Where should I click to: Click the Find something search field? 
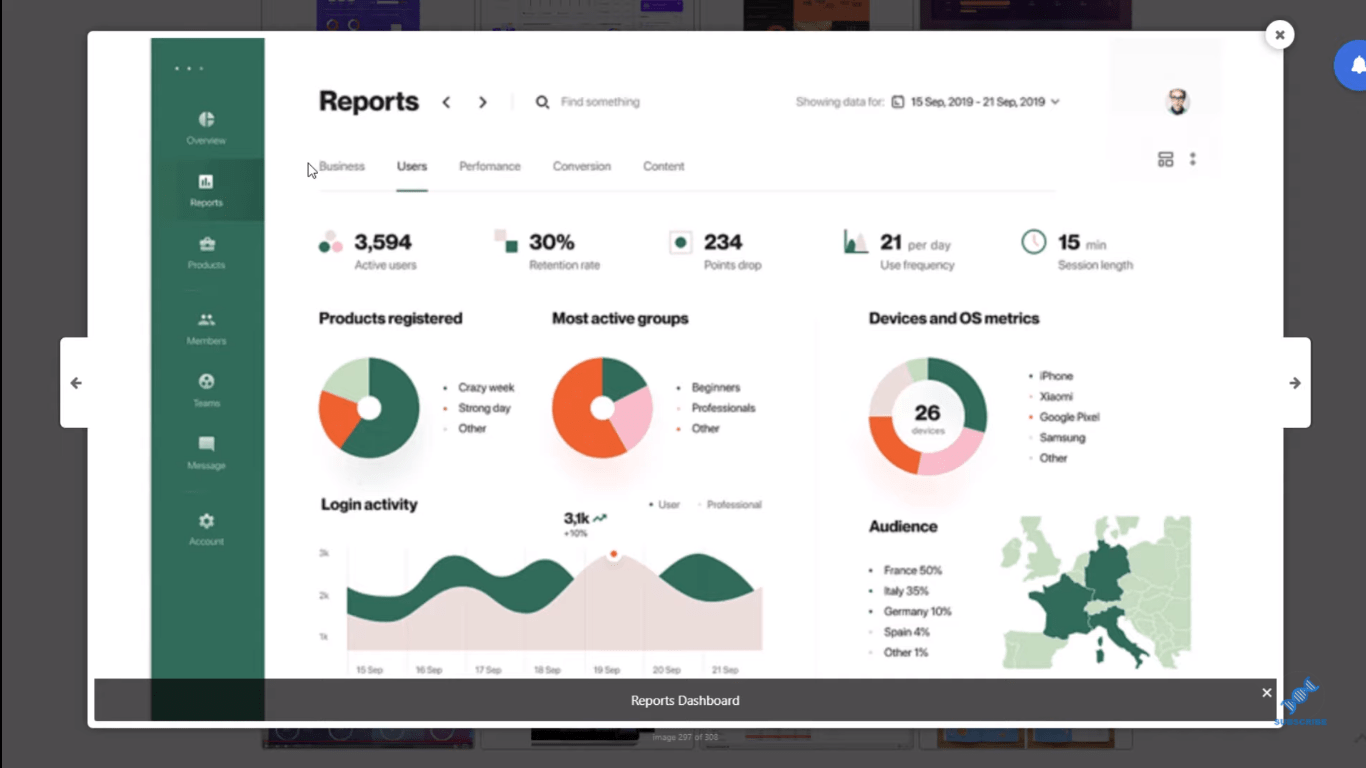[600, 102]
